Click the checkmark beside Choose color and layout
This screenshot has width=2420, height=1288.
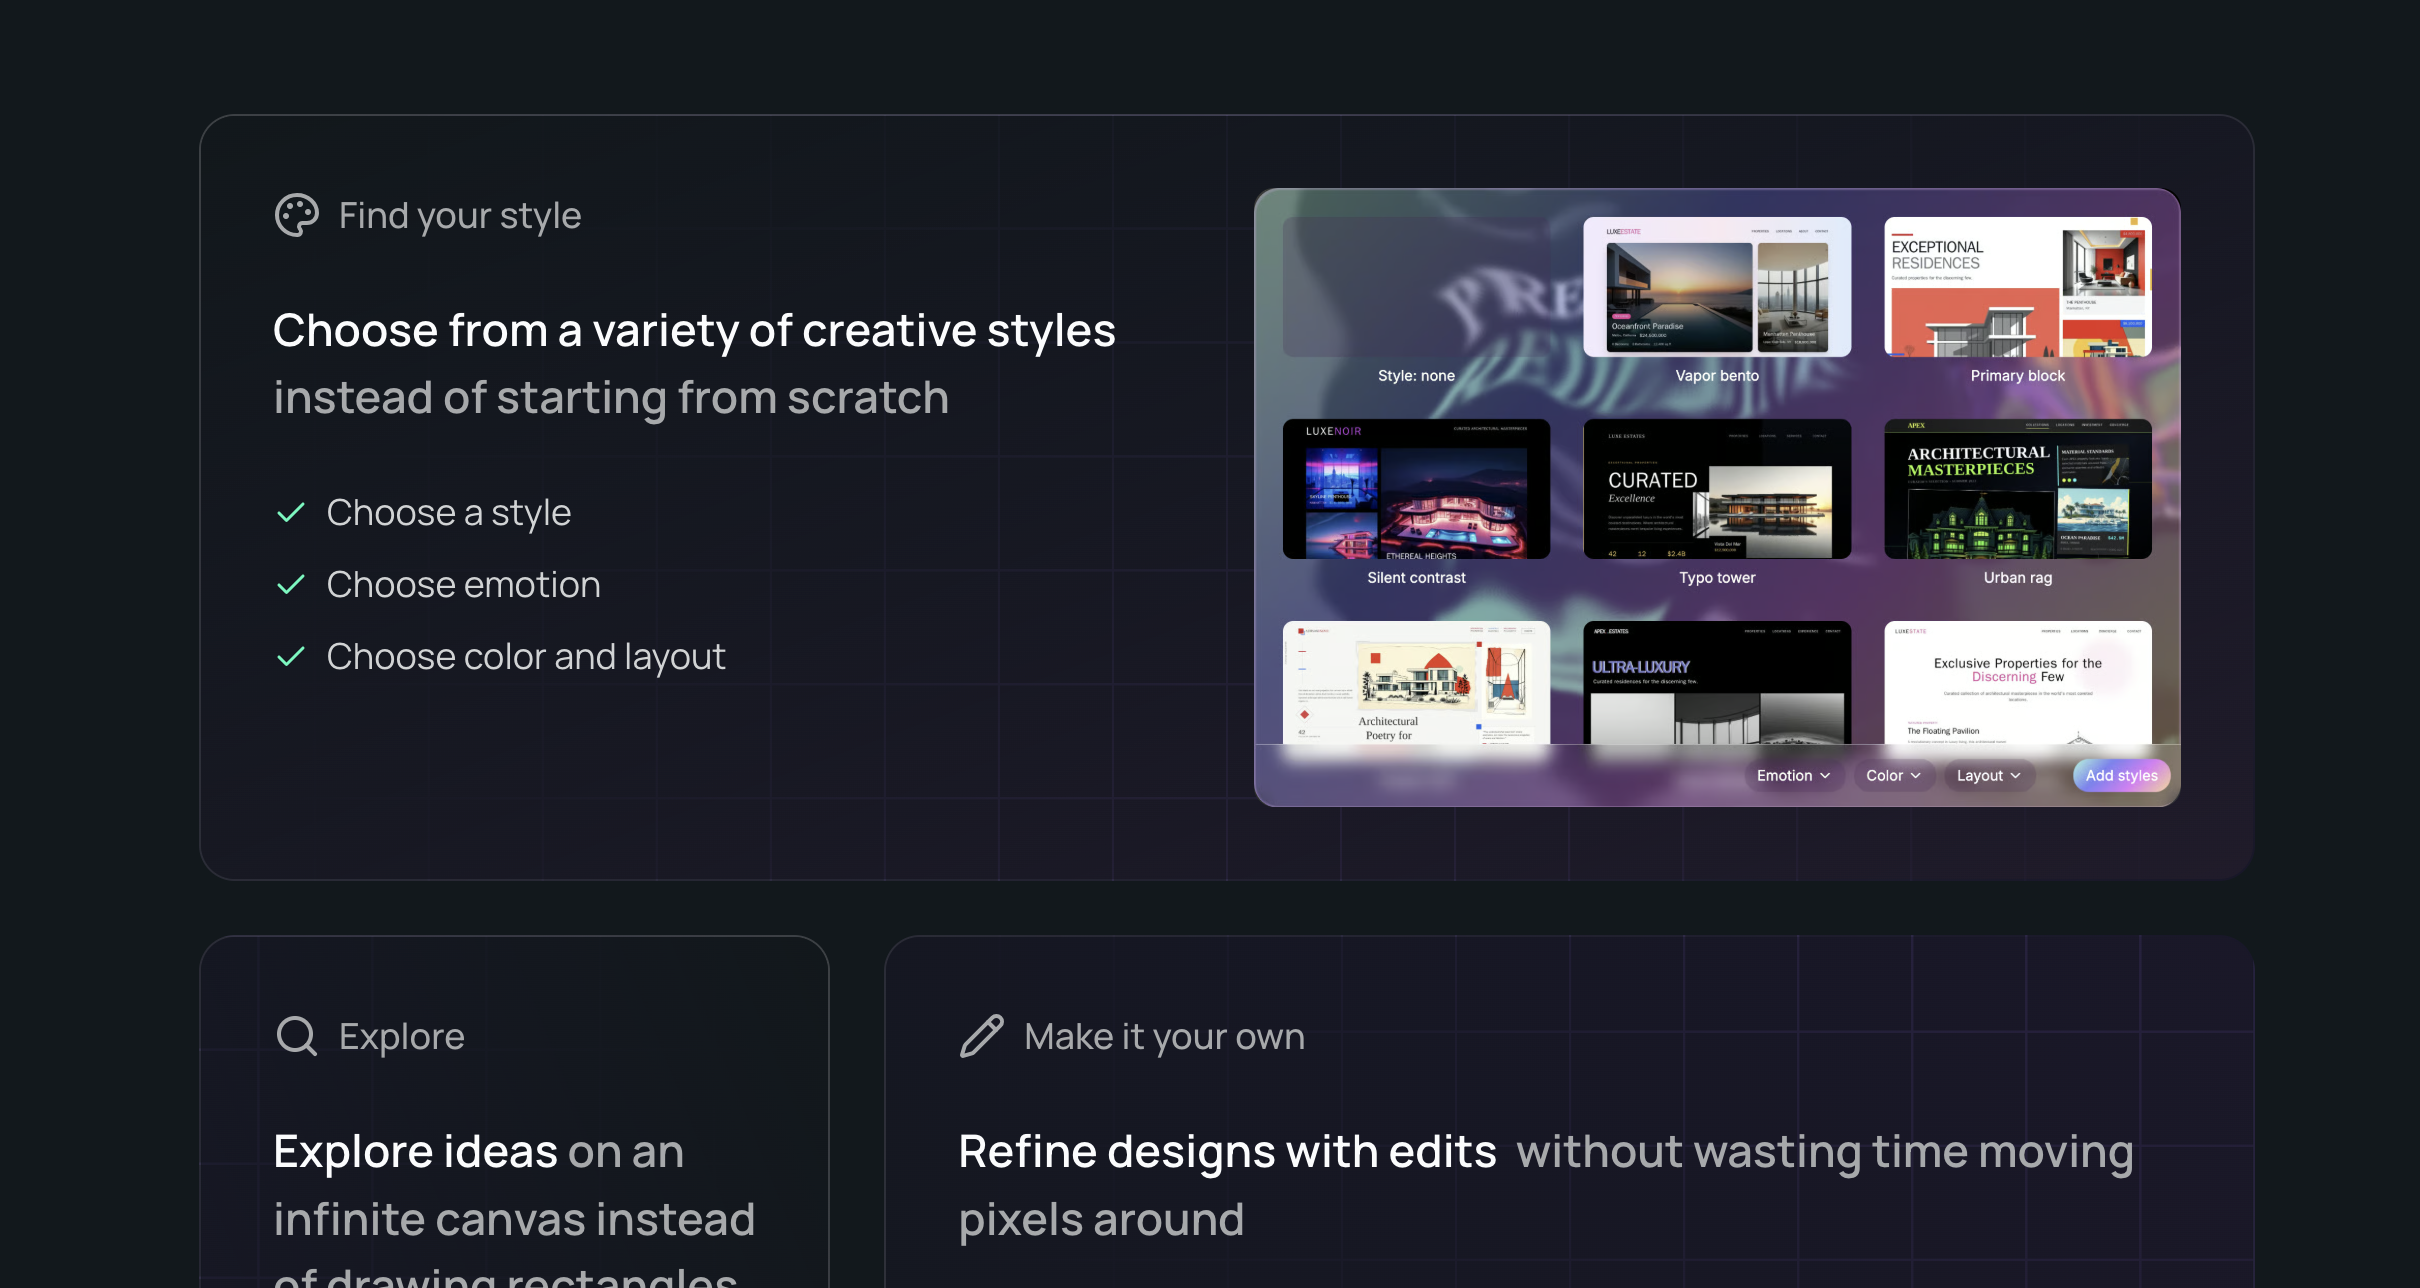(x=290, y=657)
